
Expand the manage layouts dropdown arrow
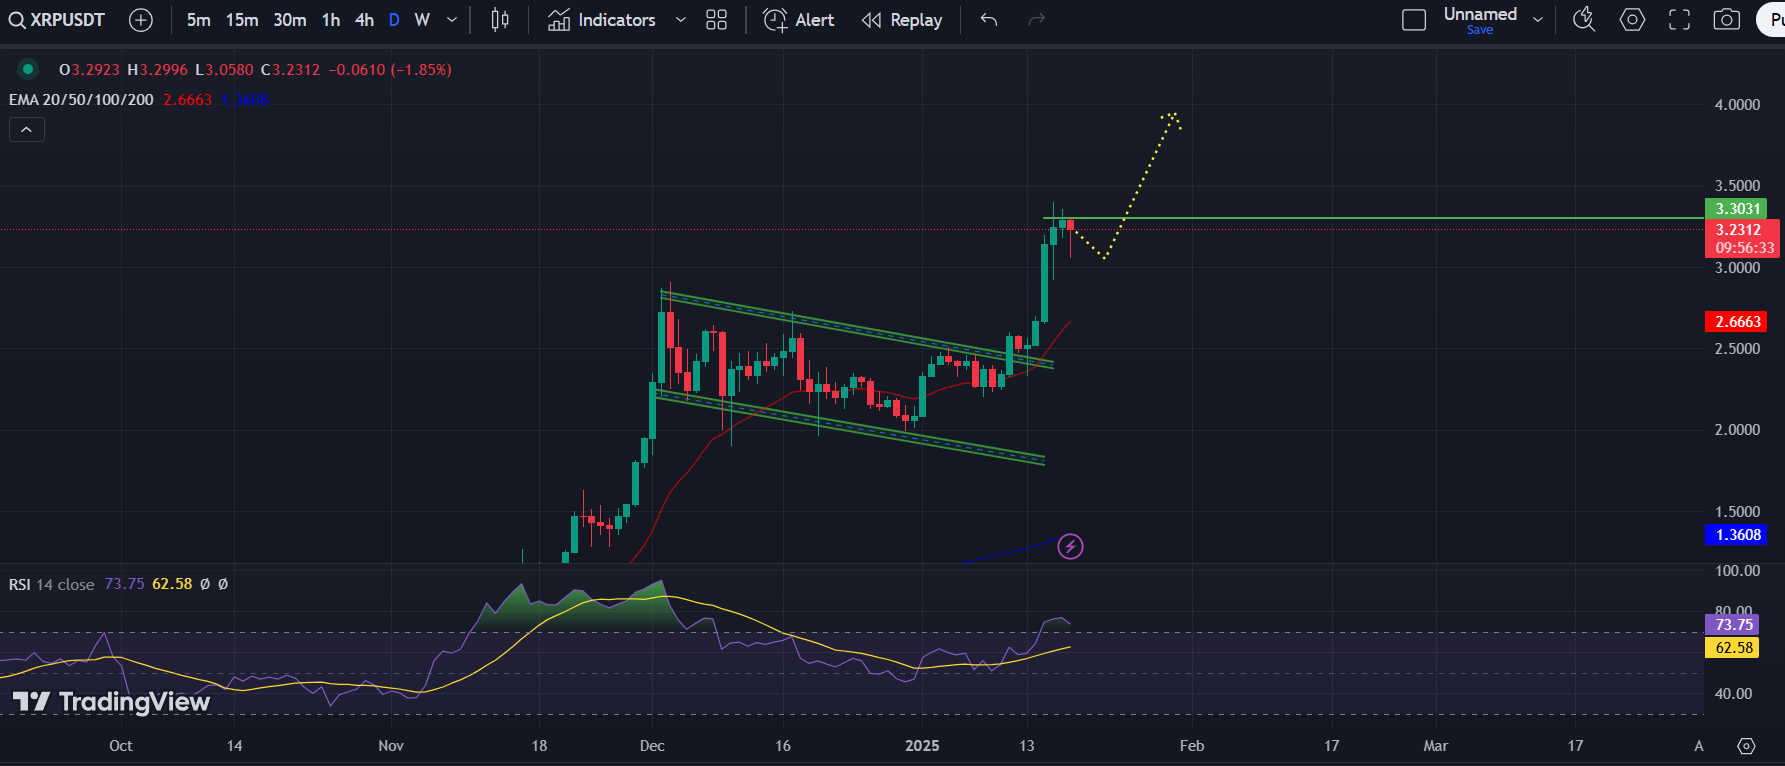1538,20
